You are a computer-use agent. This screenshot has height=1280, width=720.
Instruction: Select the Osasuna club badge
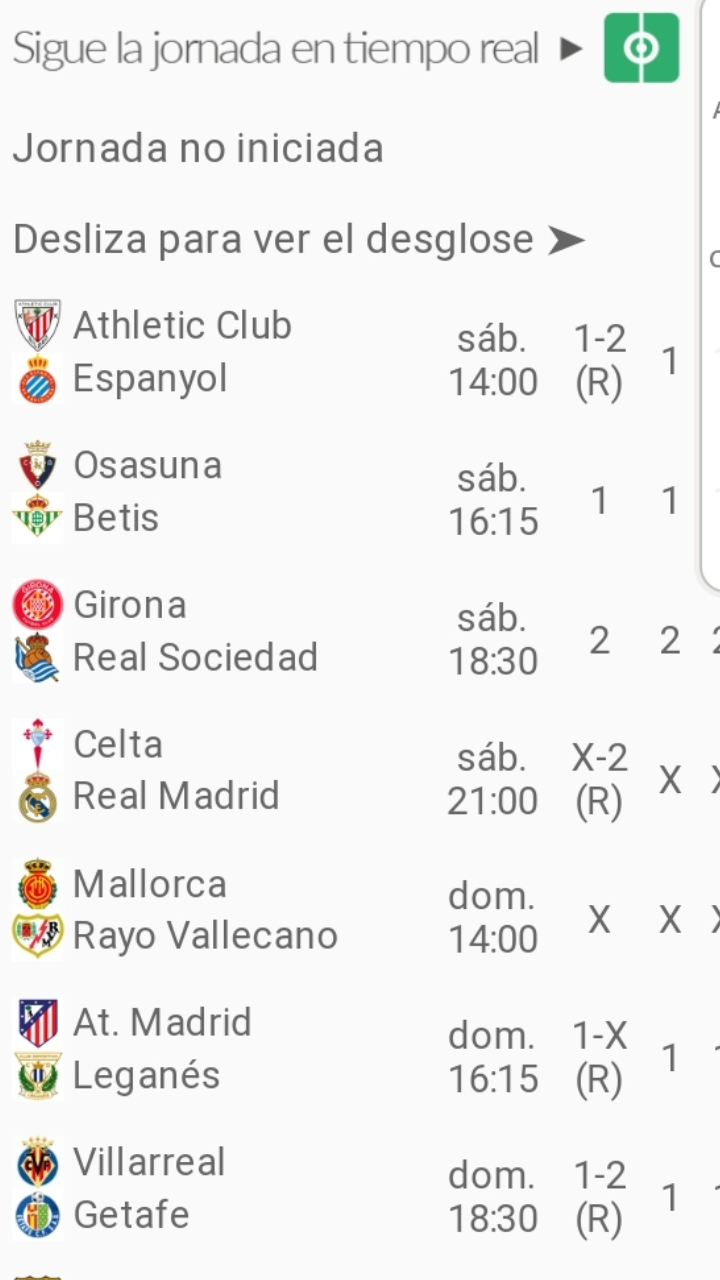38,465
